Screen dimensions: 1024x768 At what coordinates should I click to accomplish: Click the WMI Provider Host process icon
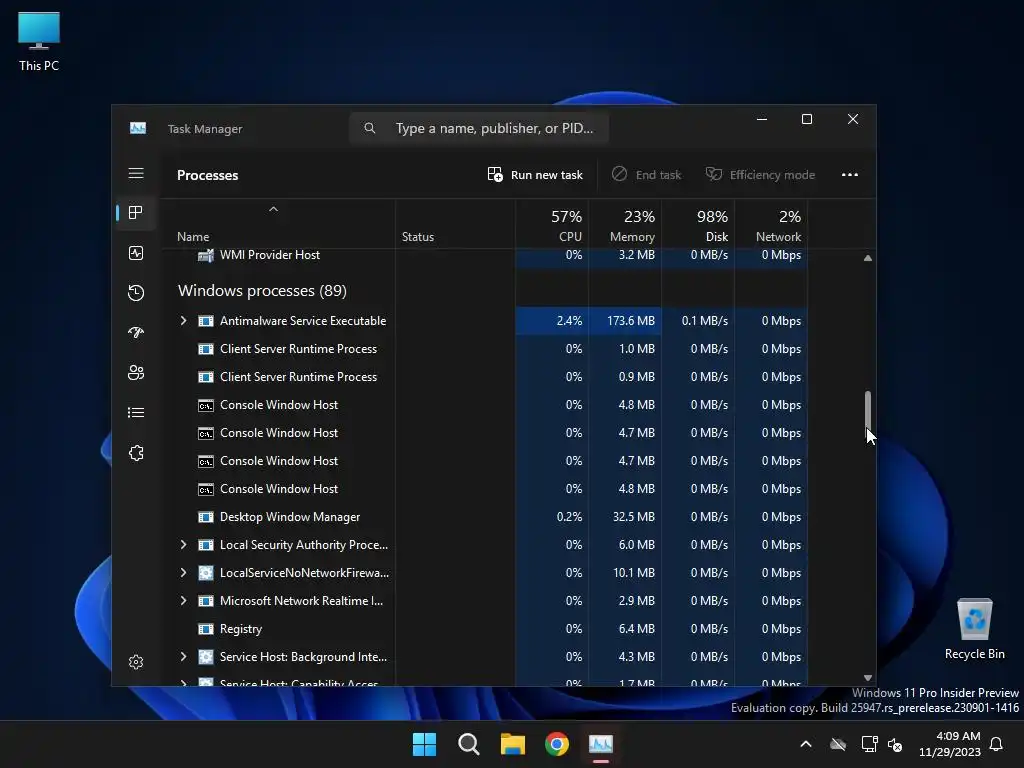pyautogui.click(x=206, y=255)
